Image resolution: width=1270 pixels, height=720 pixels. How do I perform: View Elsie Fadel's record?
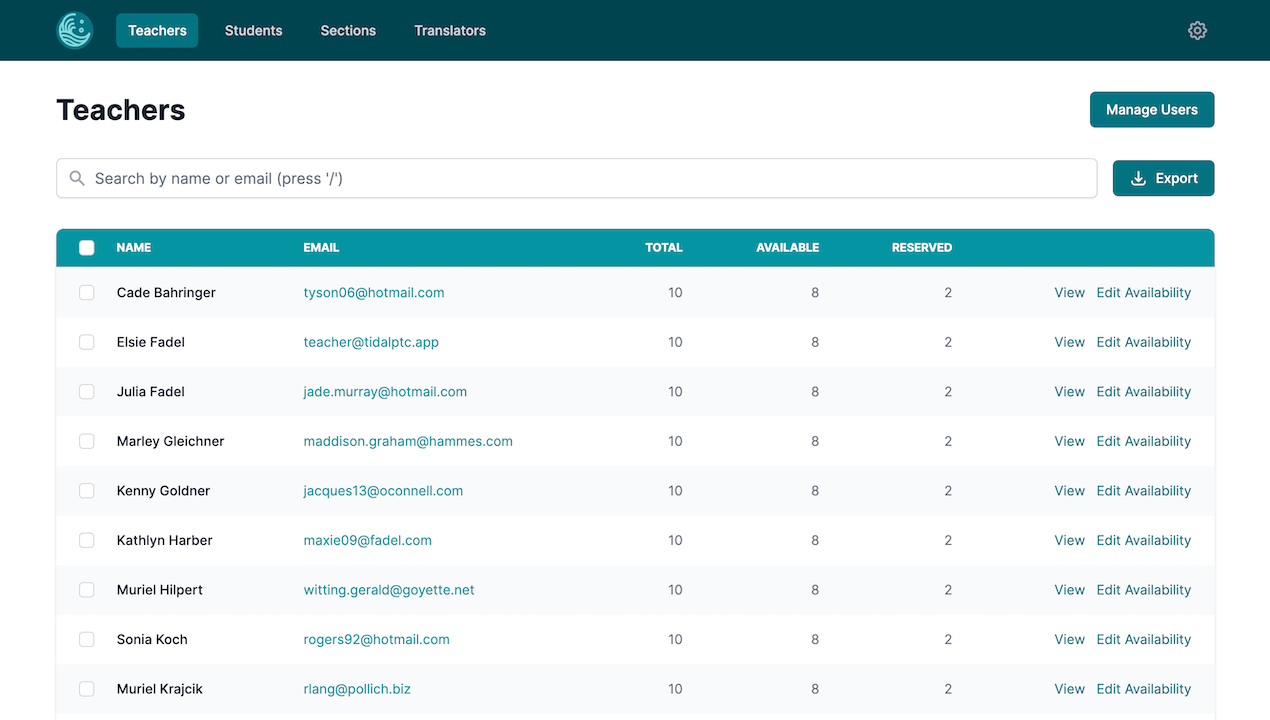pyautogui.click(x=1069, y=342)
